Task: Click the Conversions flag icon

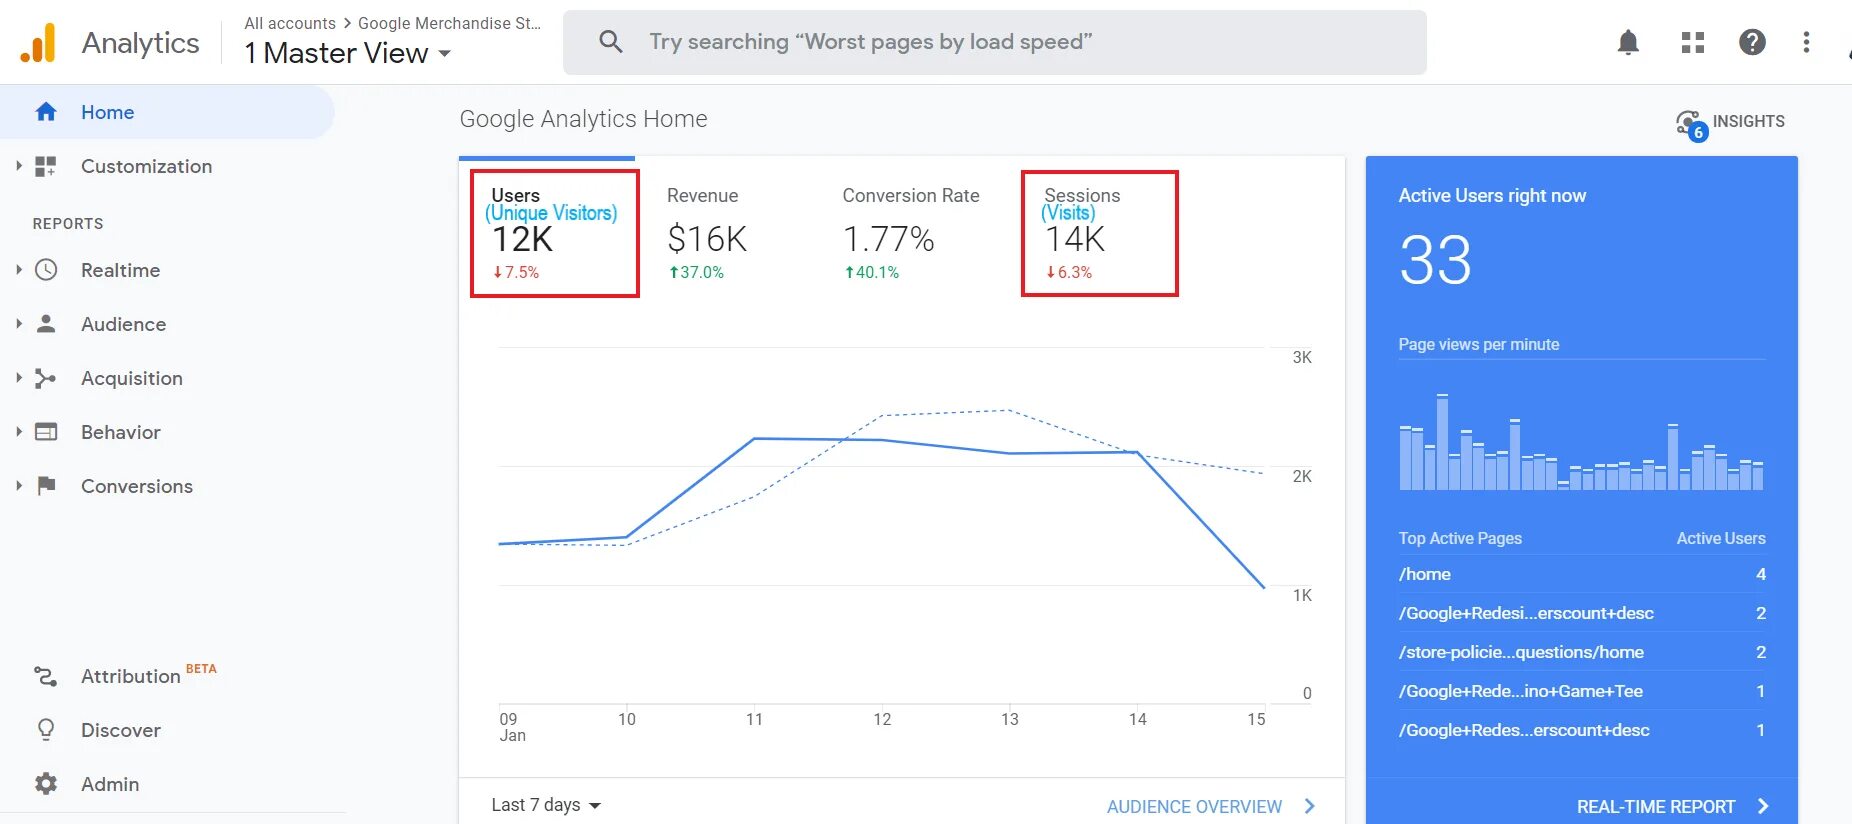Action: tap(46, 486)
